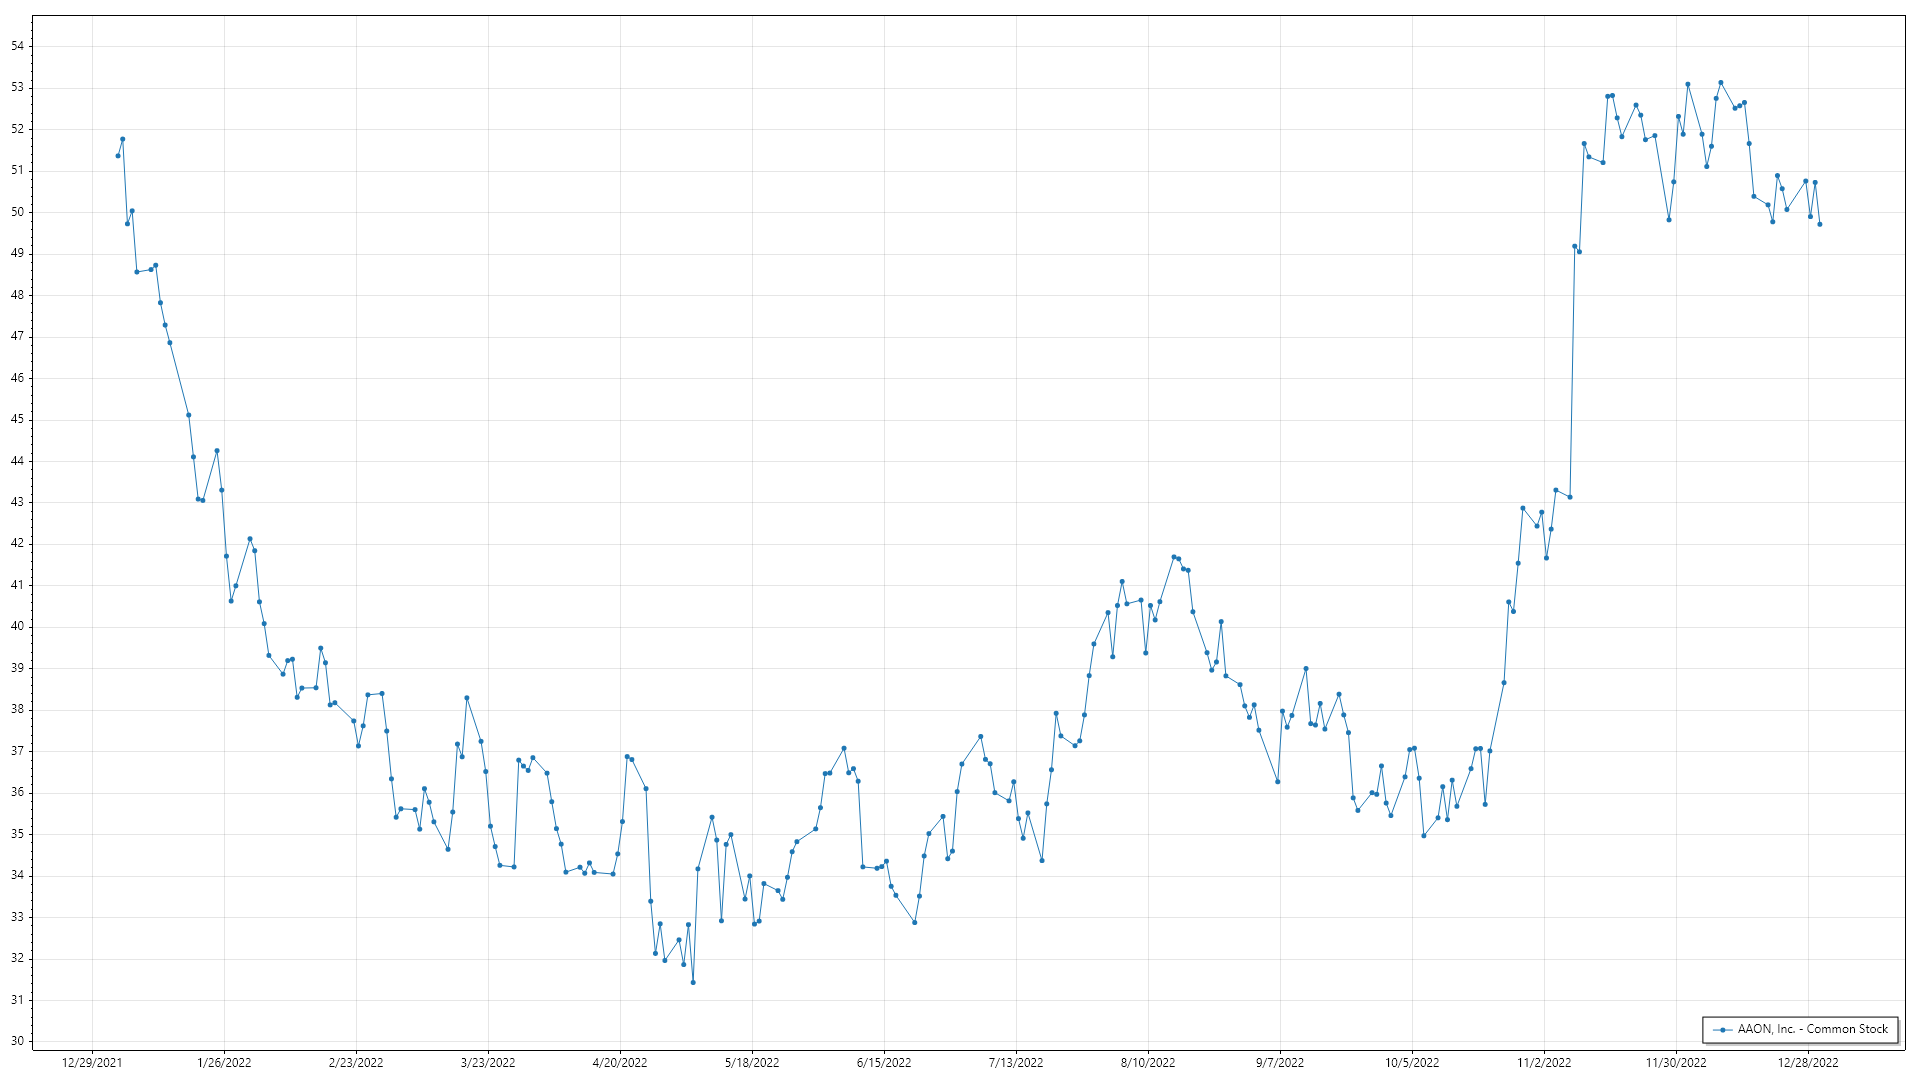Screen dimensions: 1920x1080
Task: Select the 42 y-axis tick label
Action: click(x=17, y=544)
